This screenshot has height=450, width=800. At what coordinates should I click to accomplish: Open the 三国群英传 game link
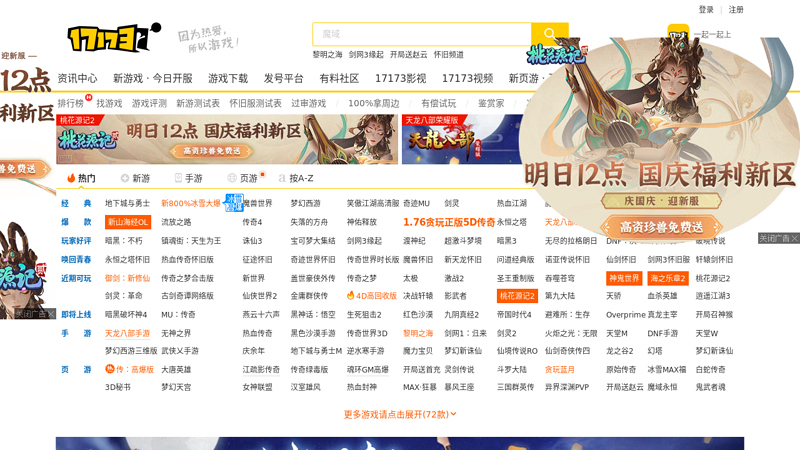point(515,387)
